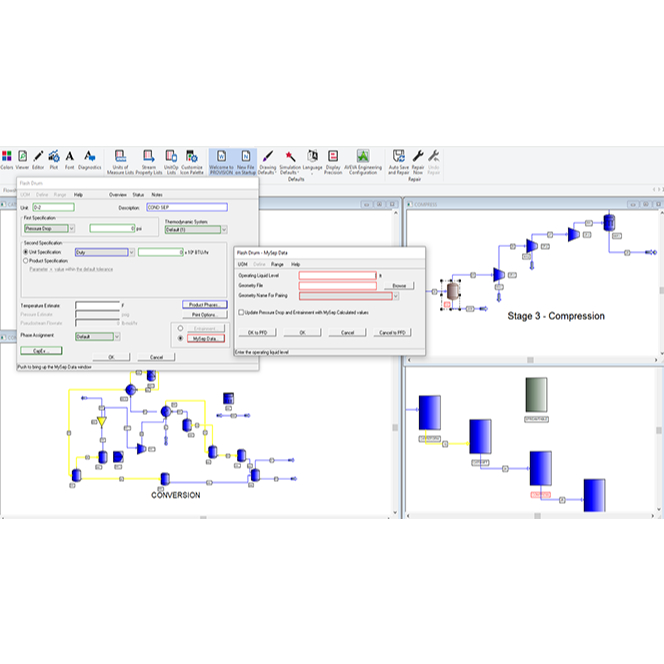Open Units of Measure Lists
The image size is (664, 664).
point(120,162)
